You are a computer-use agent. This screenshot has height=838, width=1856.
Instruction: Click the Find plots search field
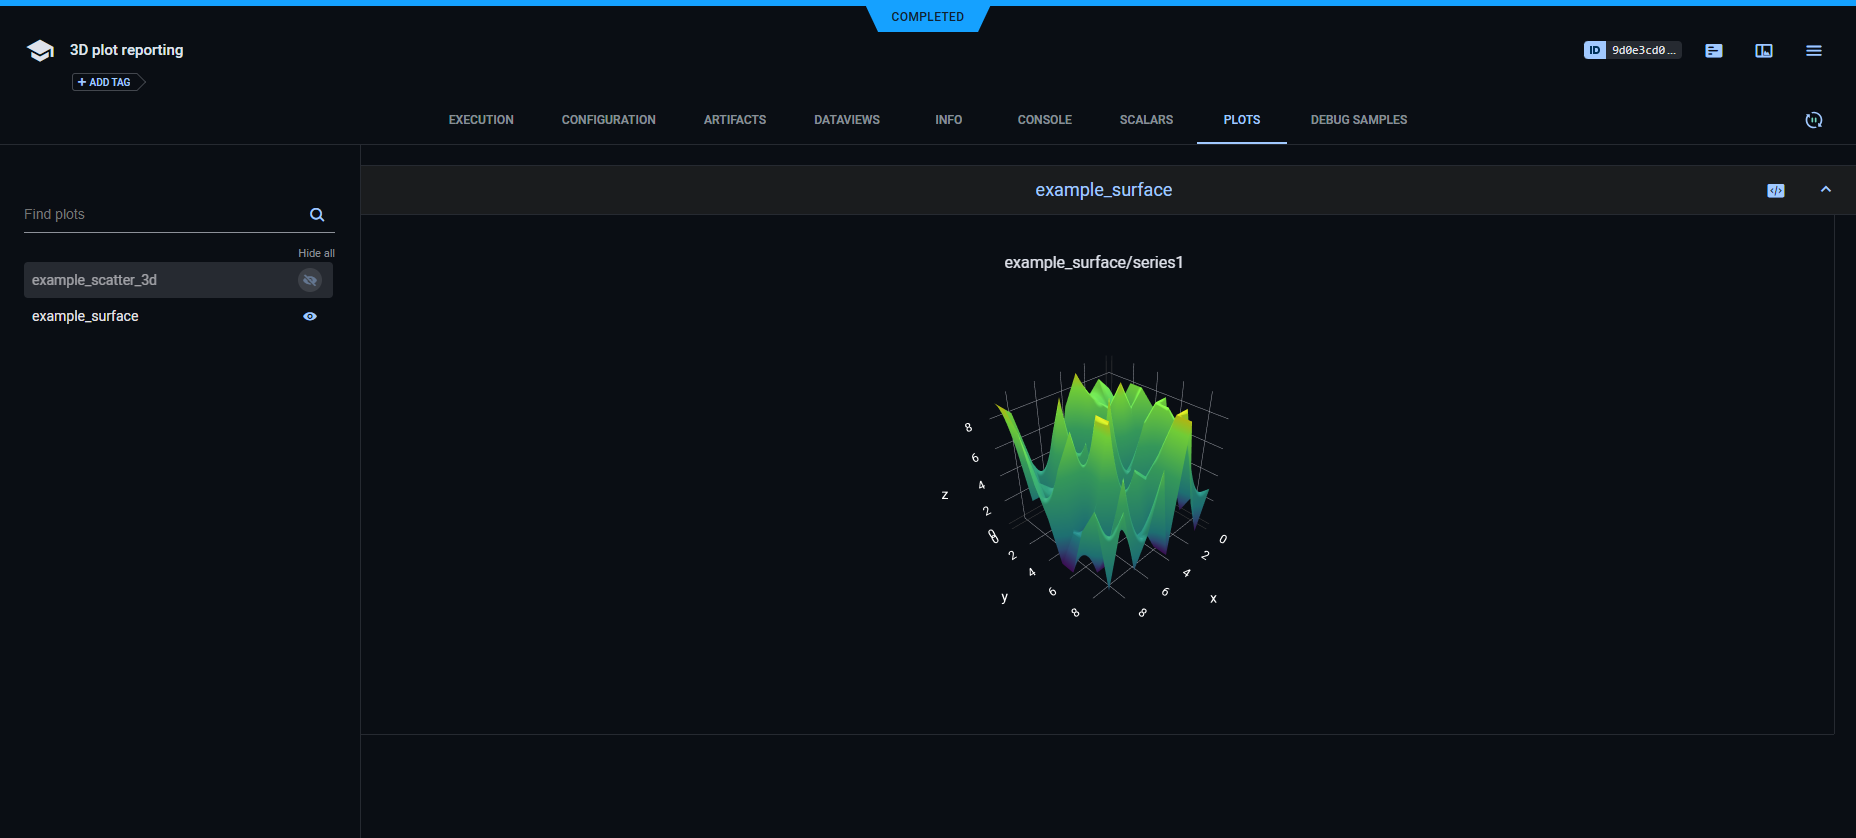point(160,215)
